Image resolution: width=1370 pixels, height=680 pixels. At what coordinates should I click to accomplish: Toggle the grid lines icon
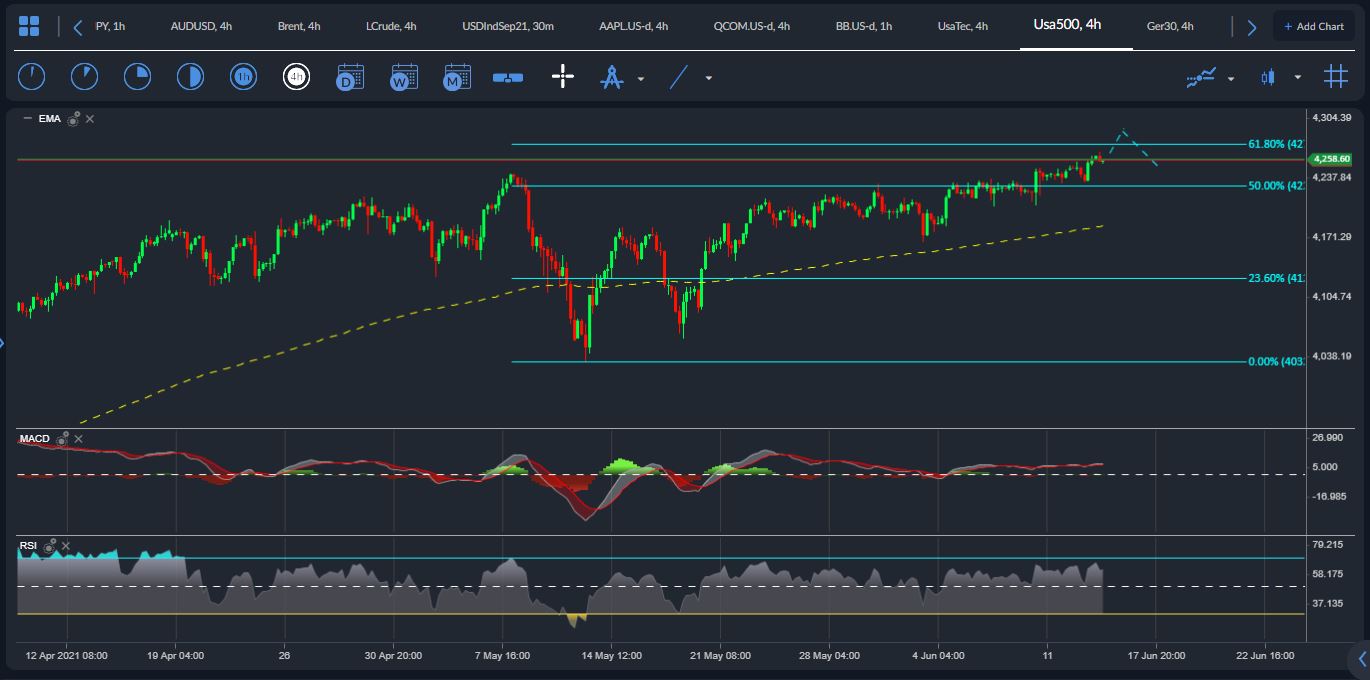coord(1335,77)
